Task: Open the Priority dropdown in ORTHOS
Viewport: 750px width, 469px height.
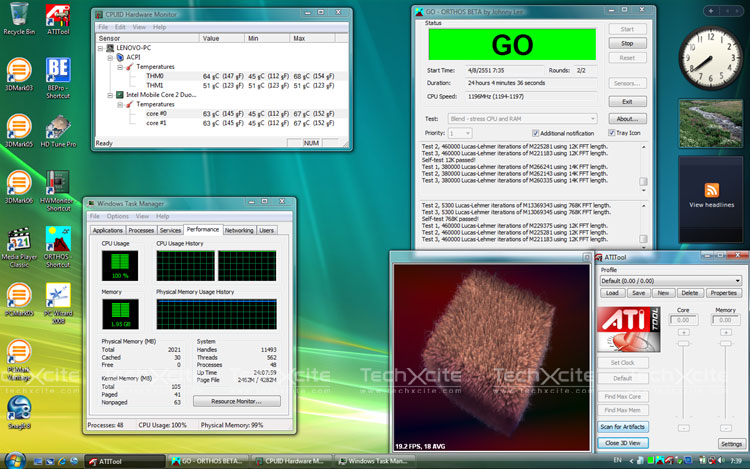Action: pyautogui.click(x=460, y=133)
